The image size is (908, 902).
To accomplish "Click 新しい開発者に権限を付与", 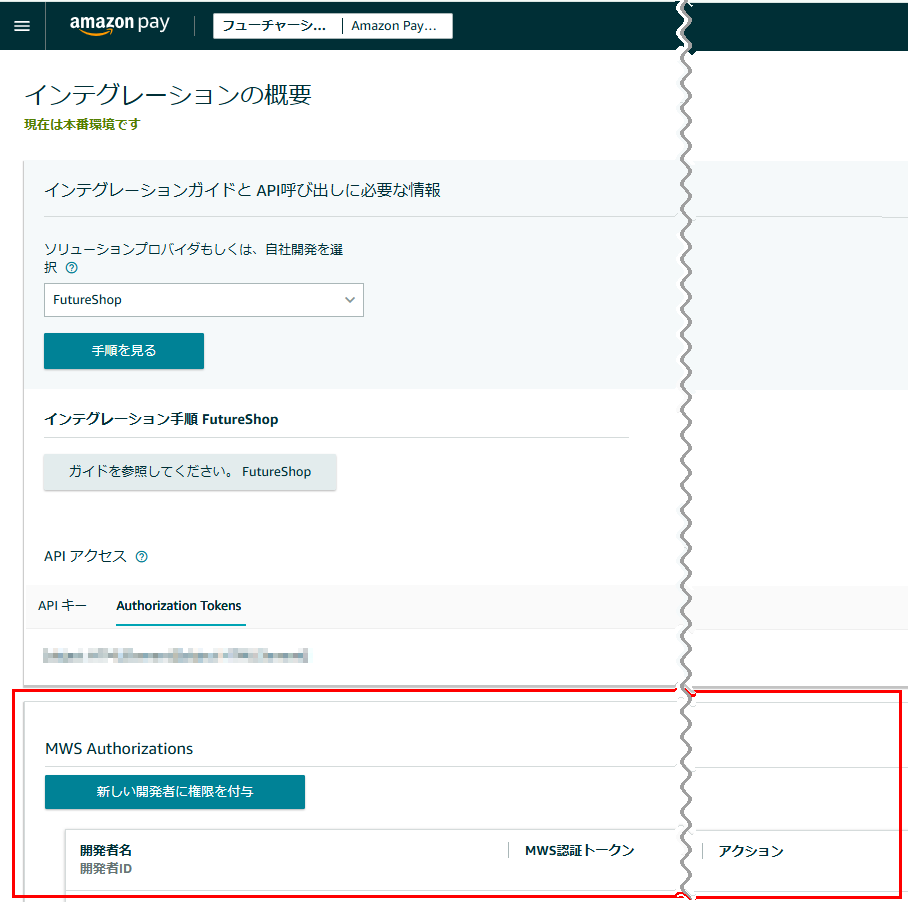I will (174, 791).
